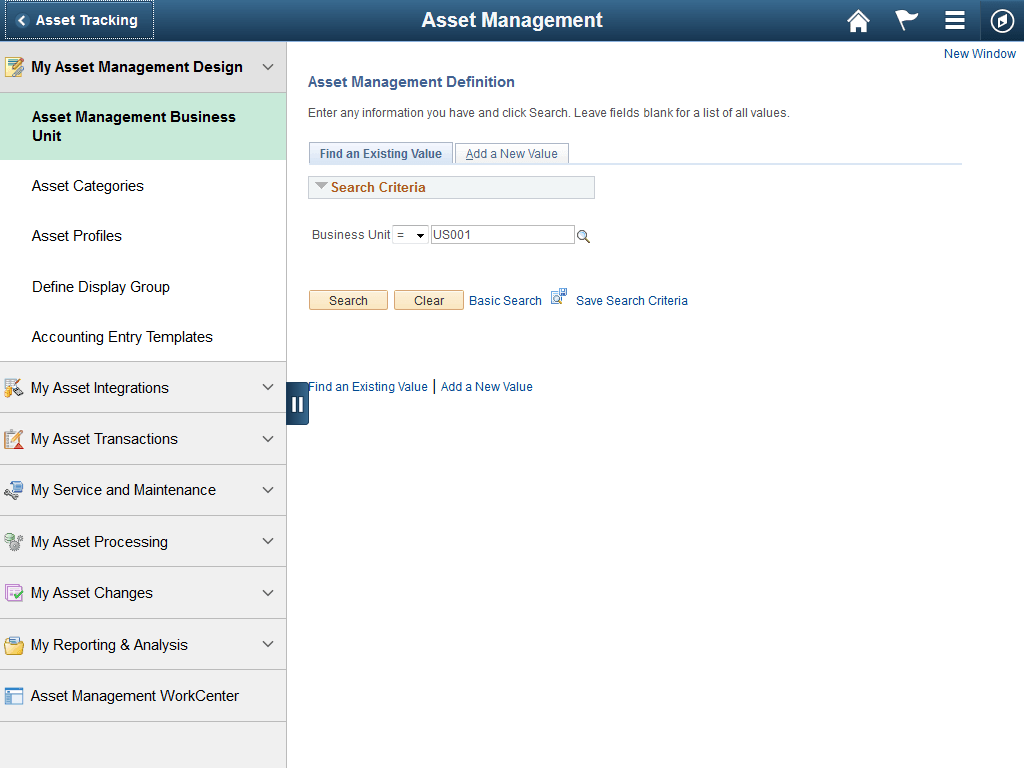Toggle the sidebar pause control
1024x768 pixels.
coord(297,403)
